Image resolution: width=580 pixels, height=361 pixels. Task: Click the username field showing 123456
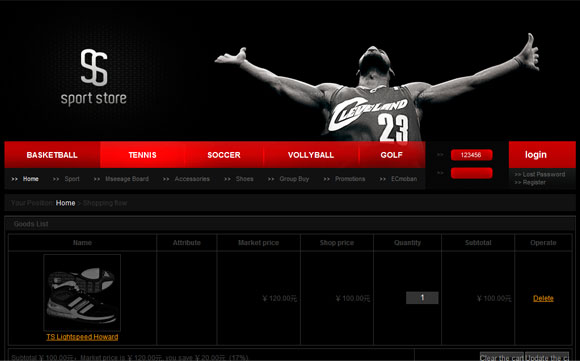click(471, 155)
